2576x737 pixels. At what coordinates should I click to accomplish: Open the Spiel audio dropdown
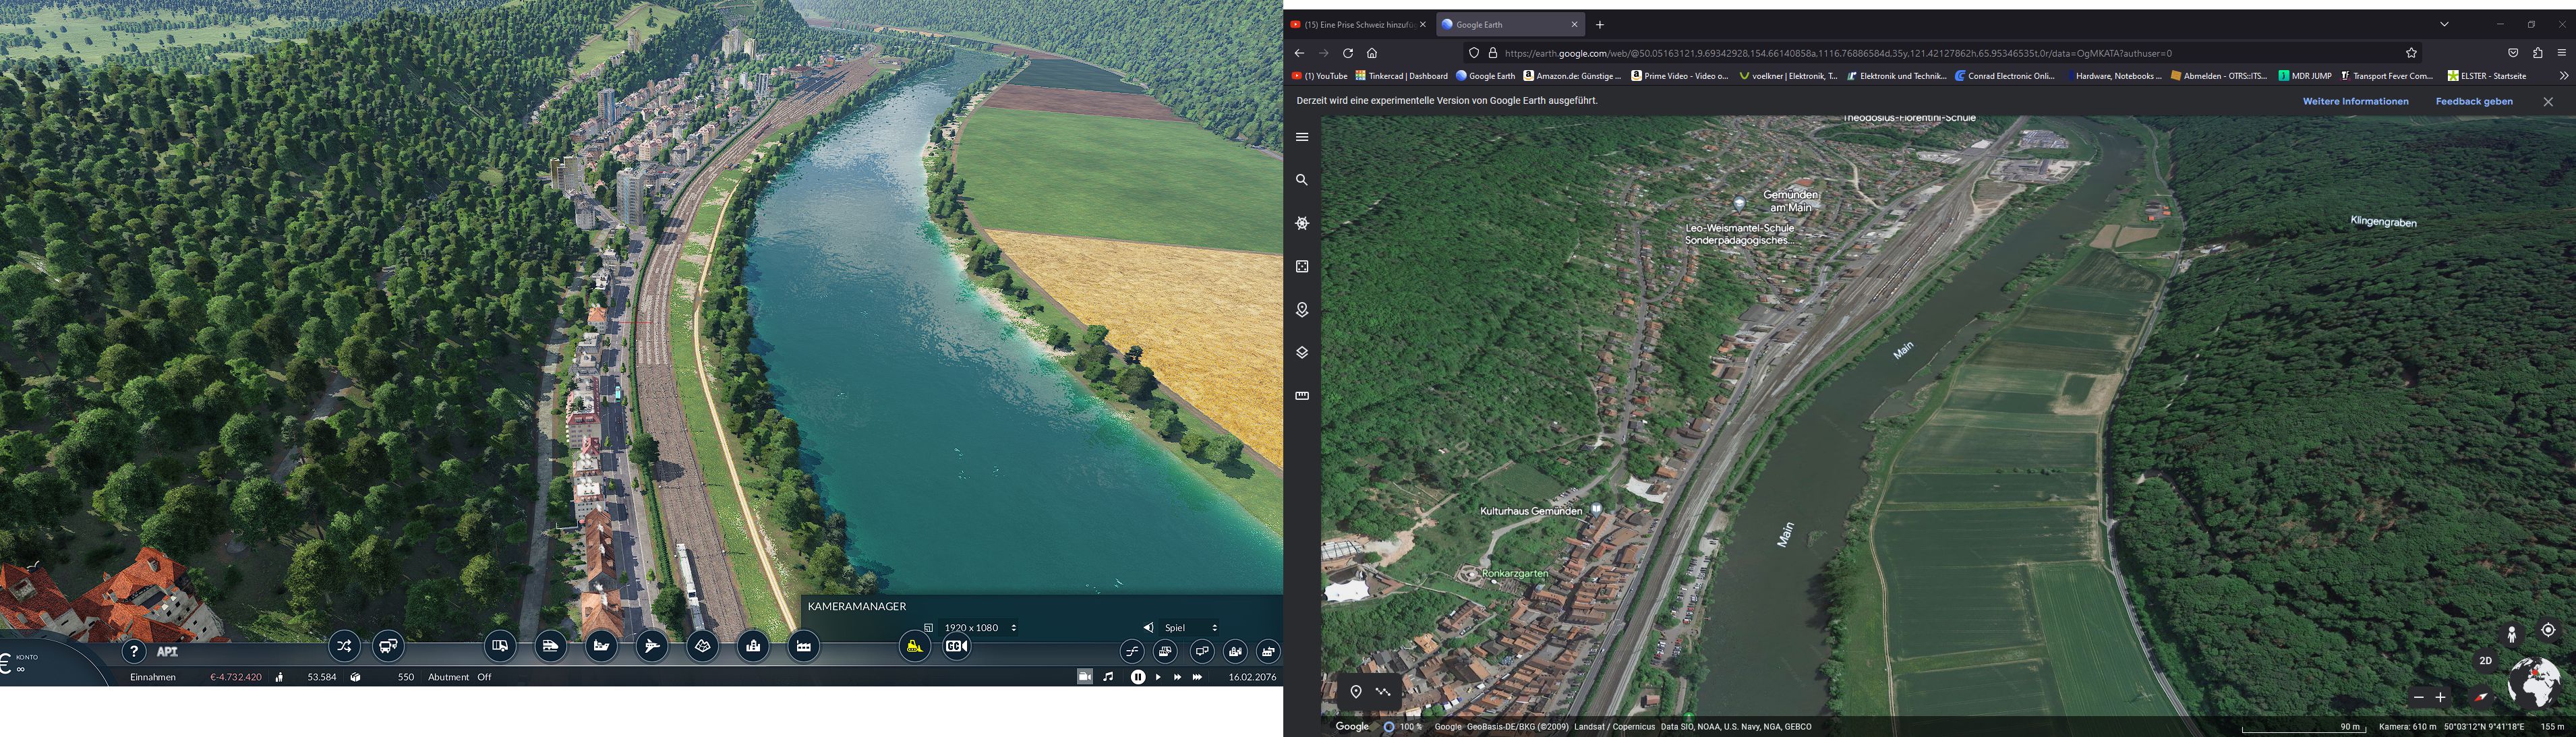click(x=1190, y=628)
